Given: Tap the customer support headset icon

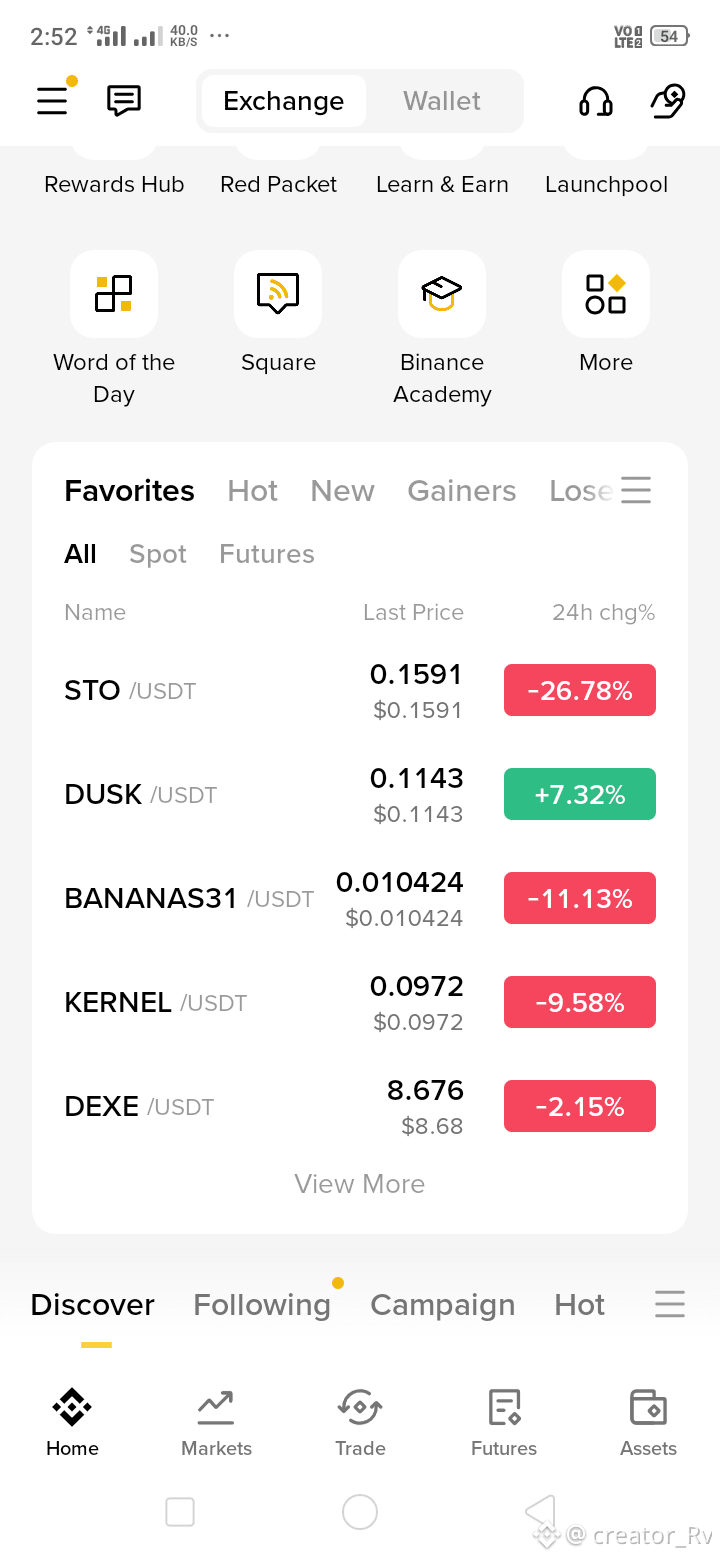Looking at the screenshot, I should click(x=596, y=101).
